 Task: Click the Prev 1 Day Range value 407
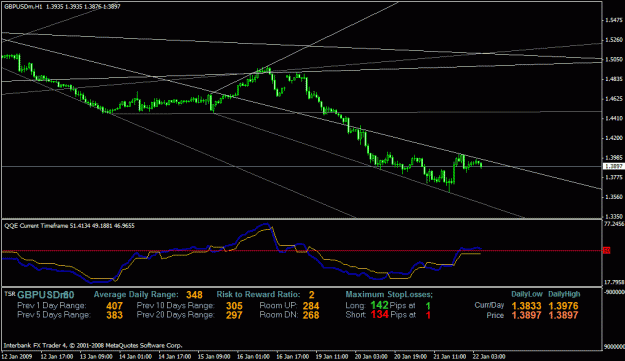pyautogui.click(x=114, y=306)
